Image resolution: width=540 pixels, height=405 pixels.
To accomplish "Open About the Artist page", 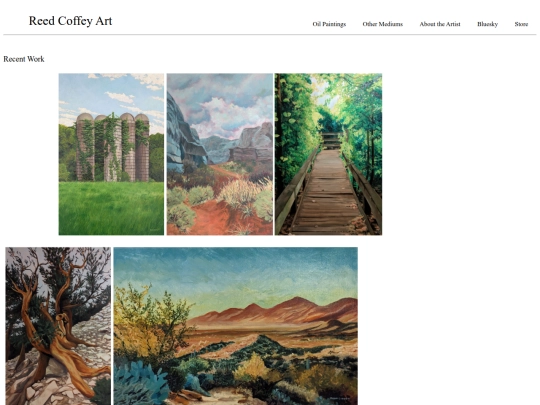I will click(x=440, y=24).
